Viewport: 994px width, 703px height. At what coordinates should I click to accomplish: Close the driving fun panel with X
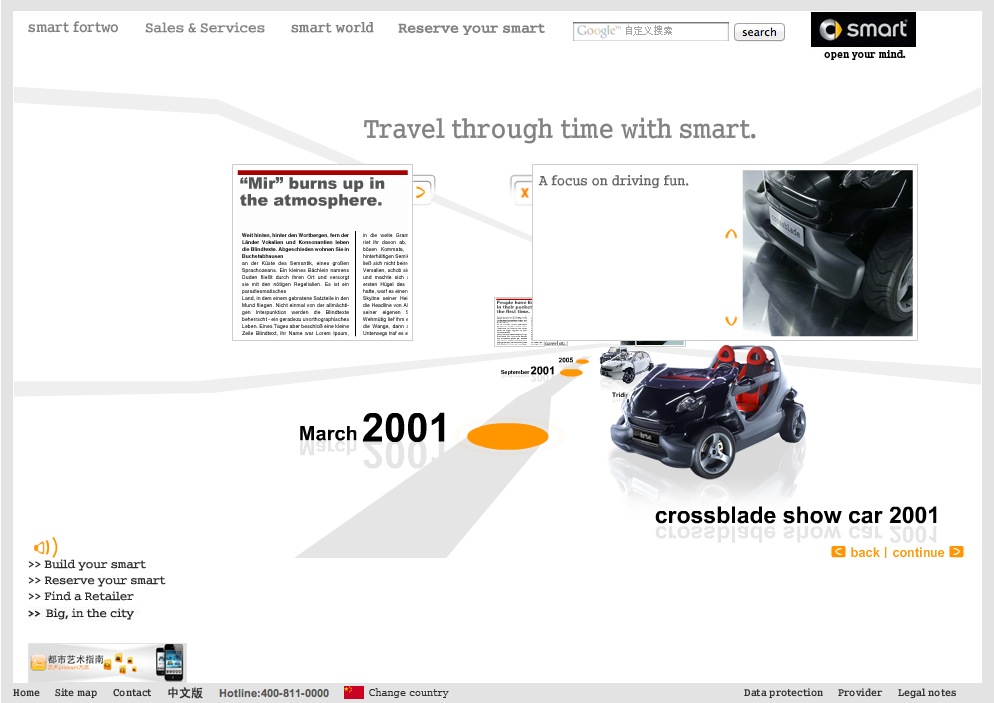coord(523,192)
